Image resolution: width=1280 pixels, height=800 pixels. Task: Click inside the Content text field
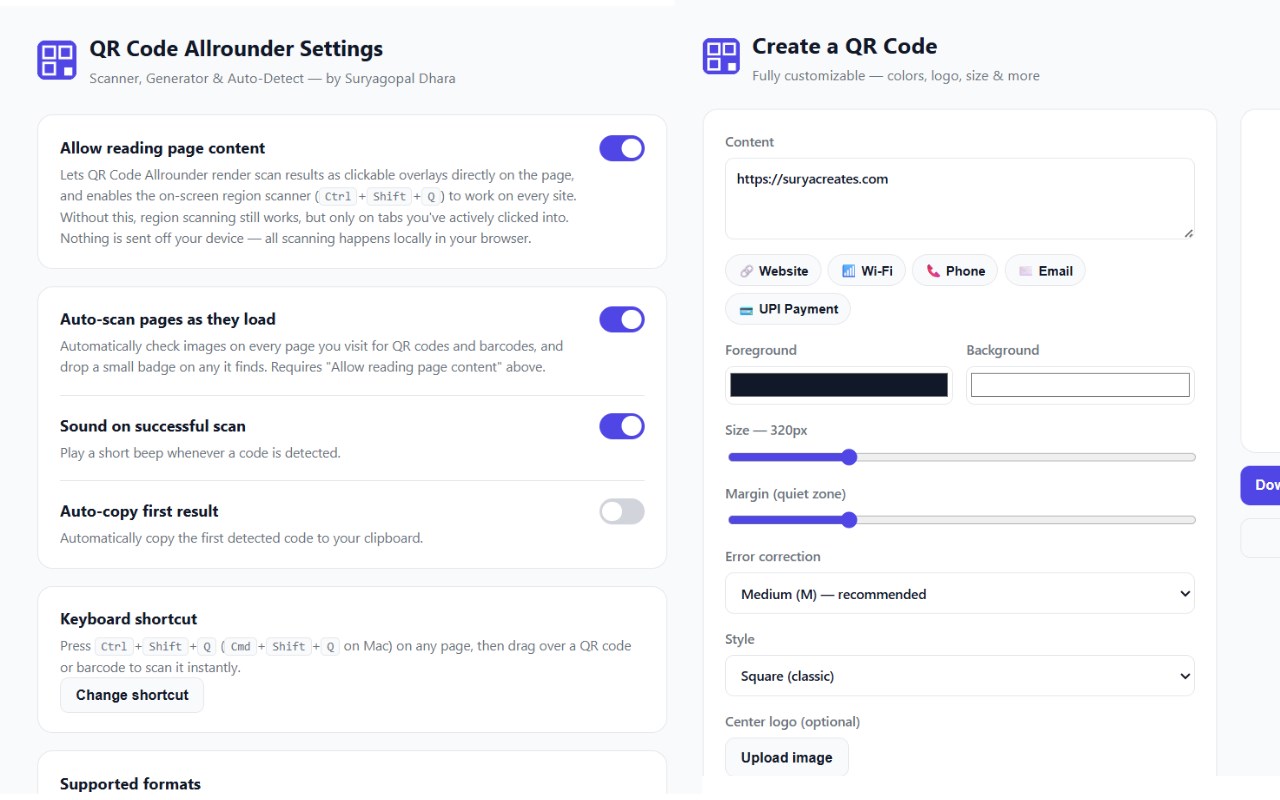(960, 199)
